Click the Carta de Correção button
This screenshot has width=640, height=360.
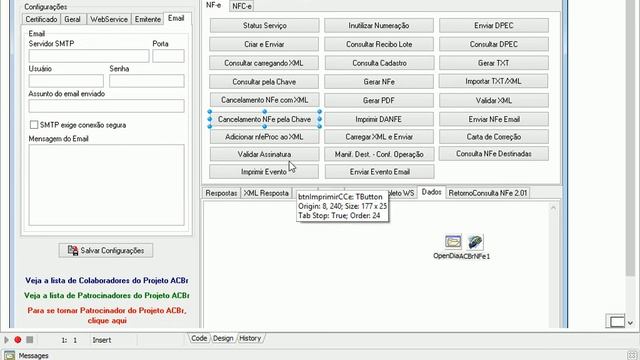tap(494, 137)
